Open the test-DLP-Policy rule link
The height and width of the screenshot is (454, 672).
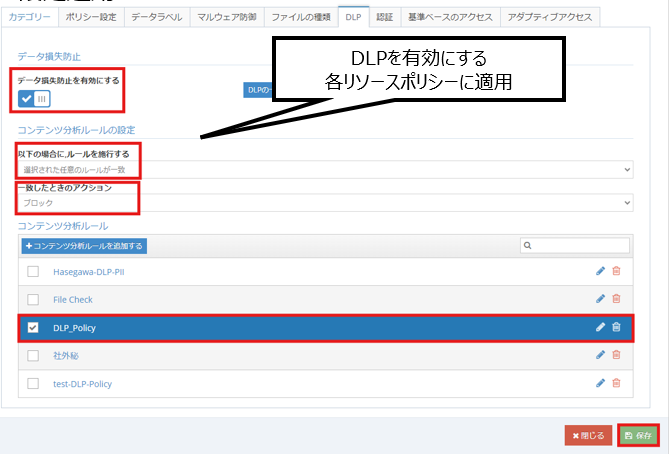[x=82, y=384]
